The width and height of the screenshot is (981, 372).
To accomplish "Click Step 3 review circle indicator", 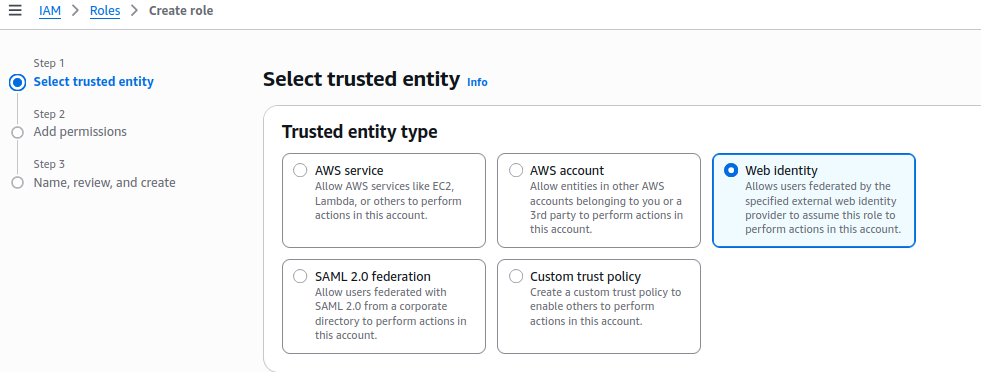I will (x=18, y=183).
